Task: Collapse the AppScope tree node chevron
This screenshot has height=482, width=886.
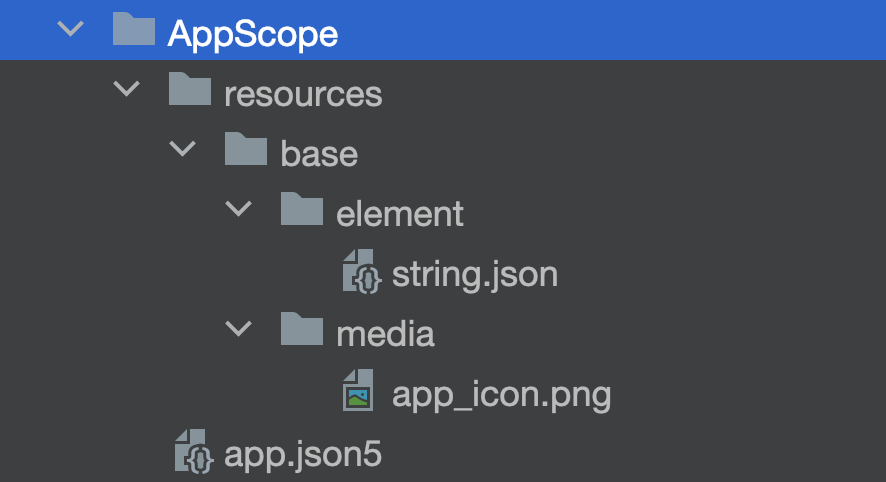Action: (x=71, y=28)
